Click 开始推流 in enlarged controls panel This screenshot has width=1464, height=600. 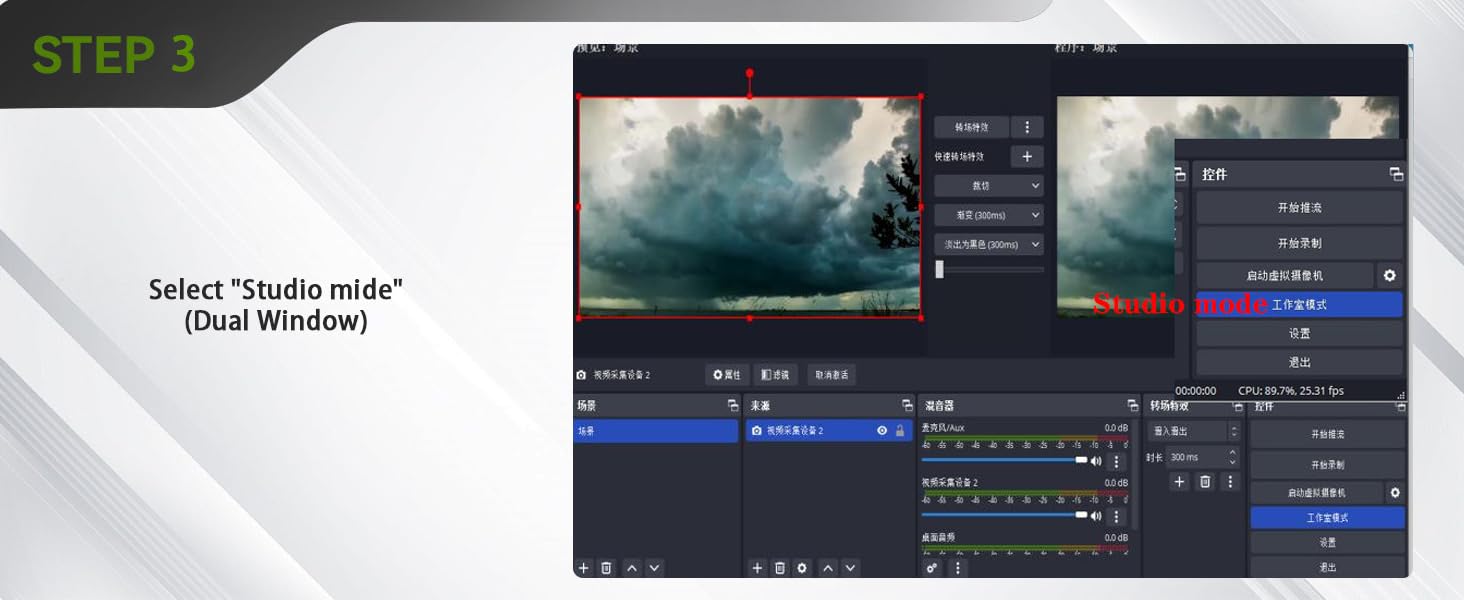tap(1299, 208)
